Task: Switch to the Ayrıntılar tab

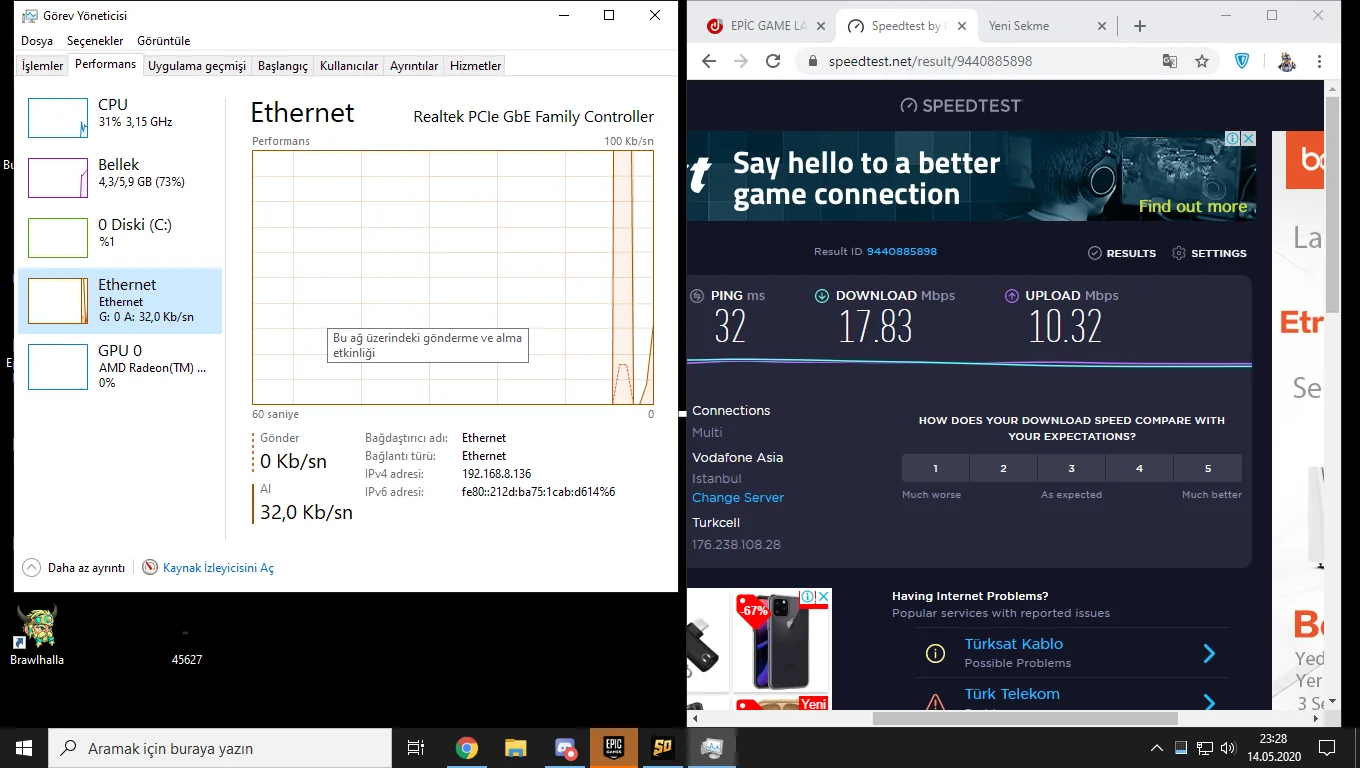Action: point(414,66)
